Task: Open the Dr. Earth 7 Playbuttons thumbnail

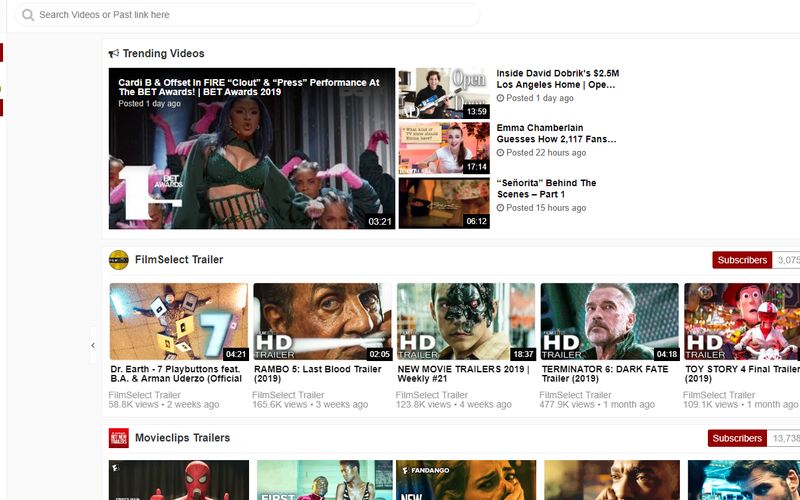Action: (179, 322)
